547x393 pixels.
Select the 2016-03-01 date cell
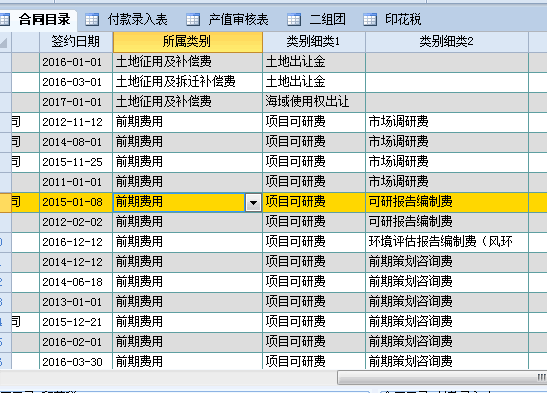(76, 82)
